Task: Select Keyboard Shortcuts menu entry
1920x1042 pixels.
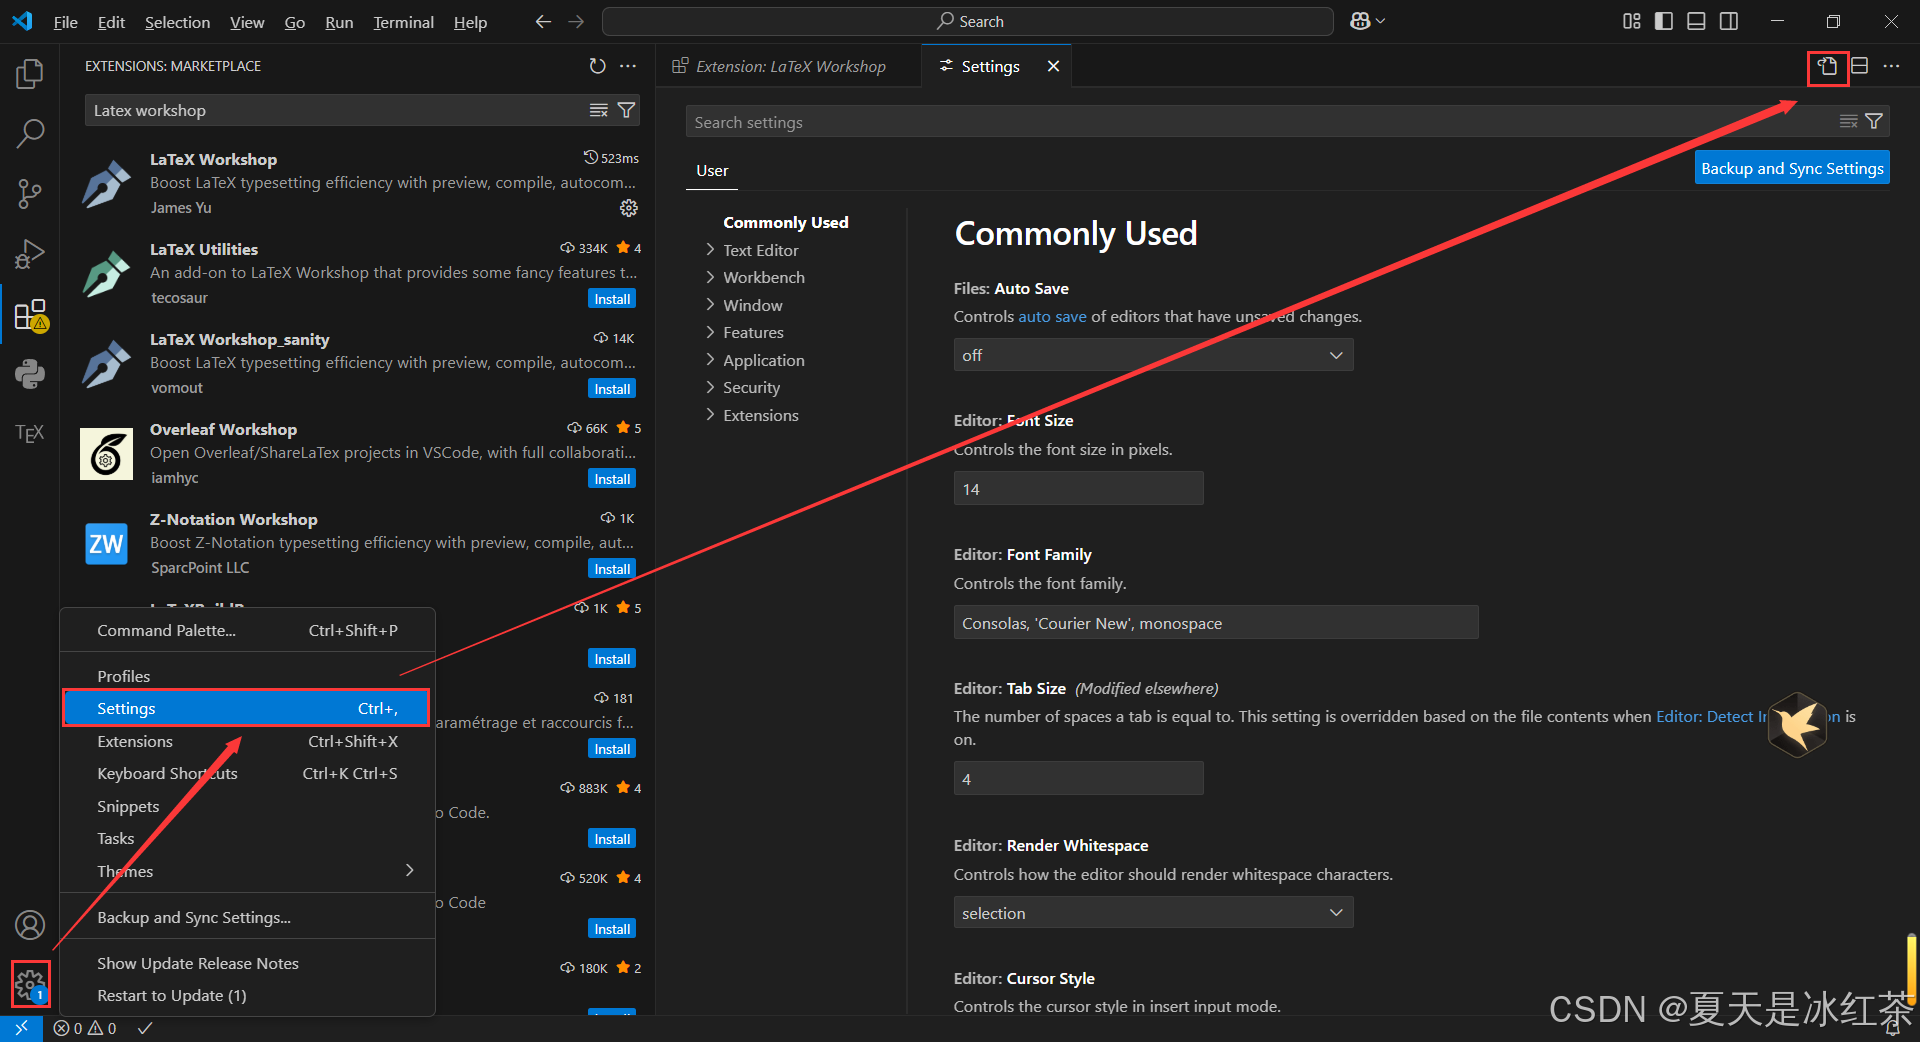Action: 247,773
